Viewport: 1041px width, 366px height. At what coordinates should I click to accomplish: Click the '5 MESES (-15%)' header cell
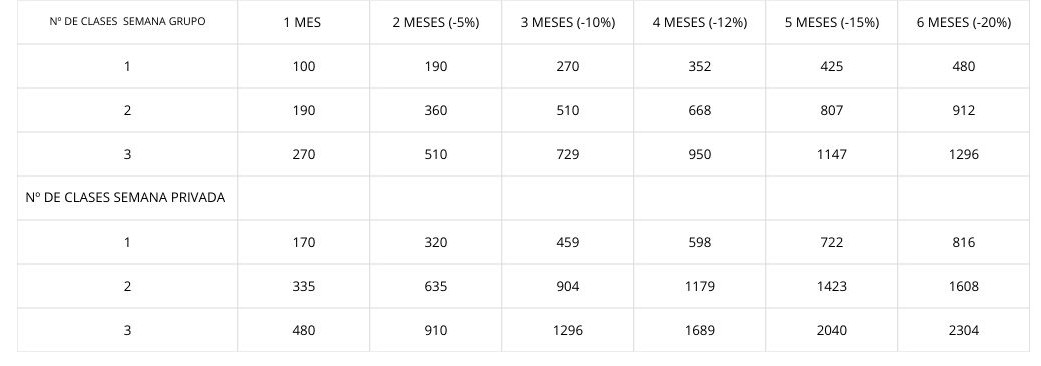point(832,23)
